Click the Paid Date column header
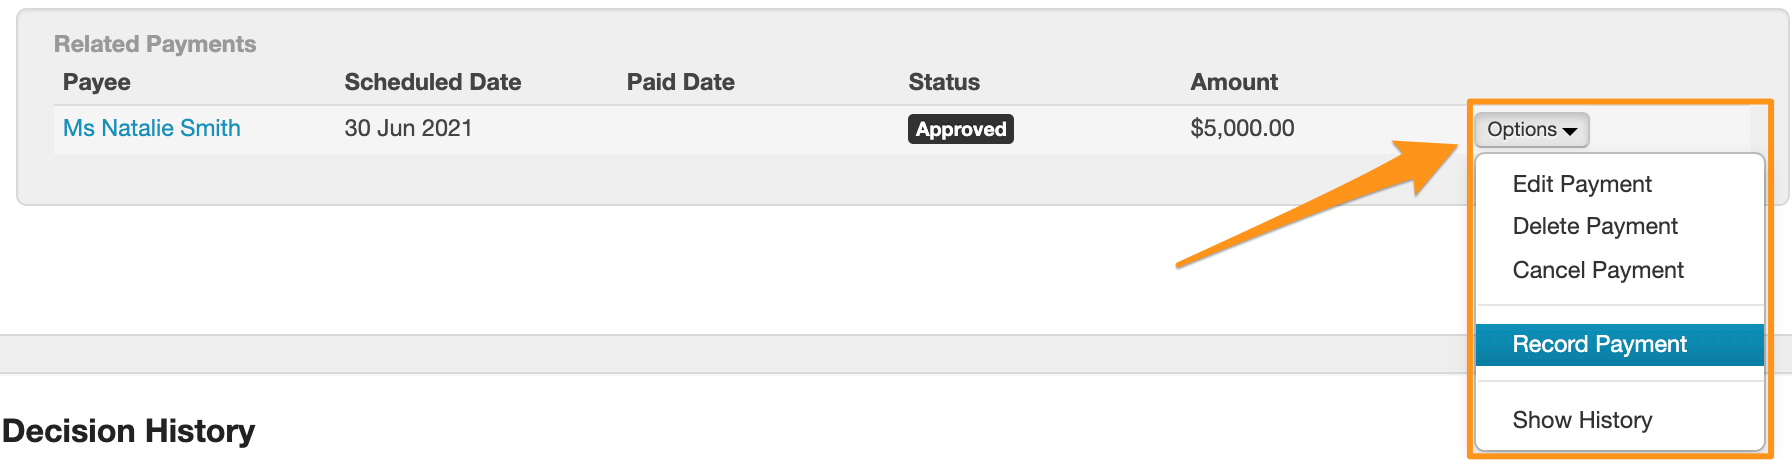The width and height of the screenshot is (1792, 460). point(680,82)
